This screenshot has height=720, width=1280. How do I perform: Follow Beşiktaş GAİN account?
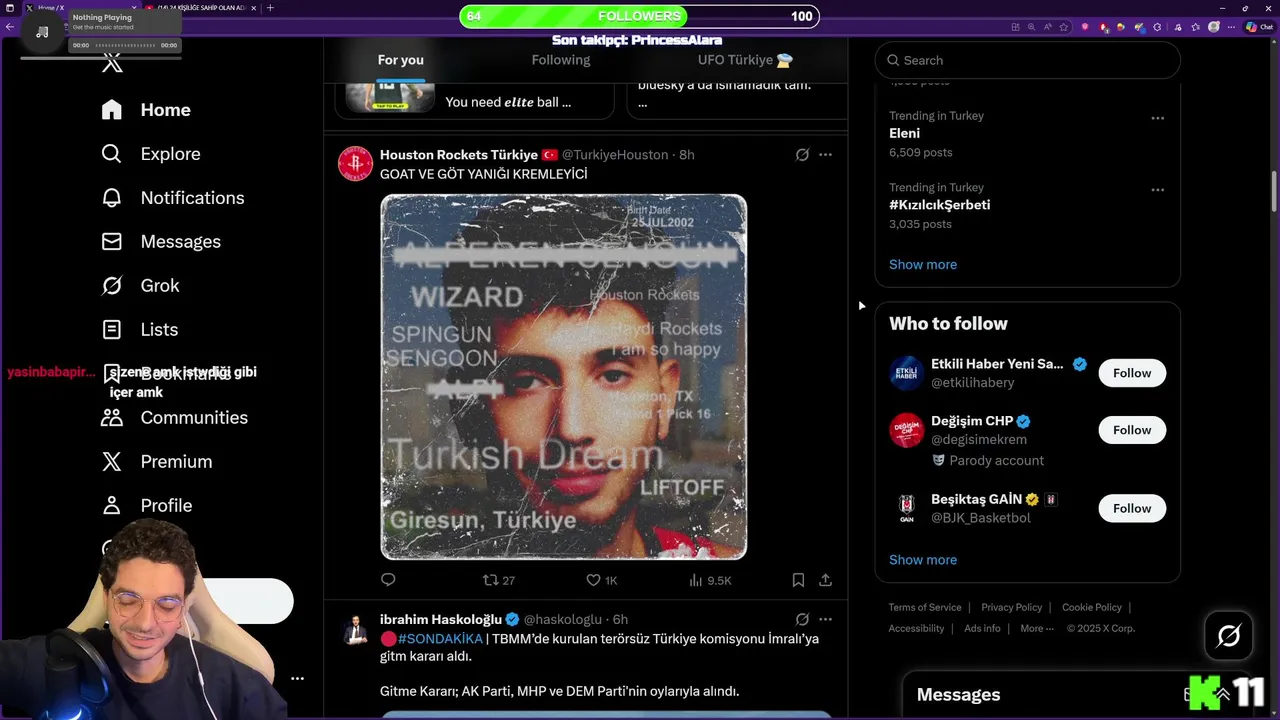[x=1132, y=508]
